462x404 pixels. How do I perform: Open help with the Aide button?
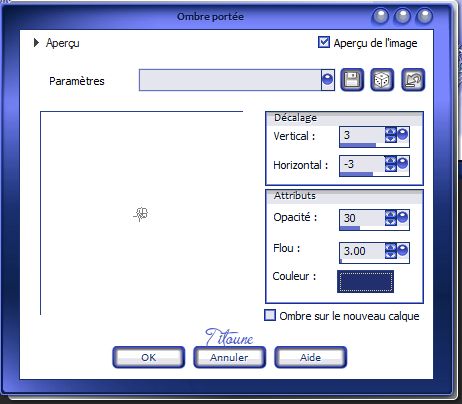311,357
